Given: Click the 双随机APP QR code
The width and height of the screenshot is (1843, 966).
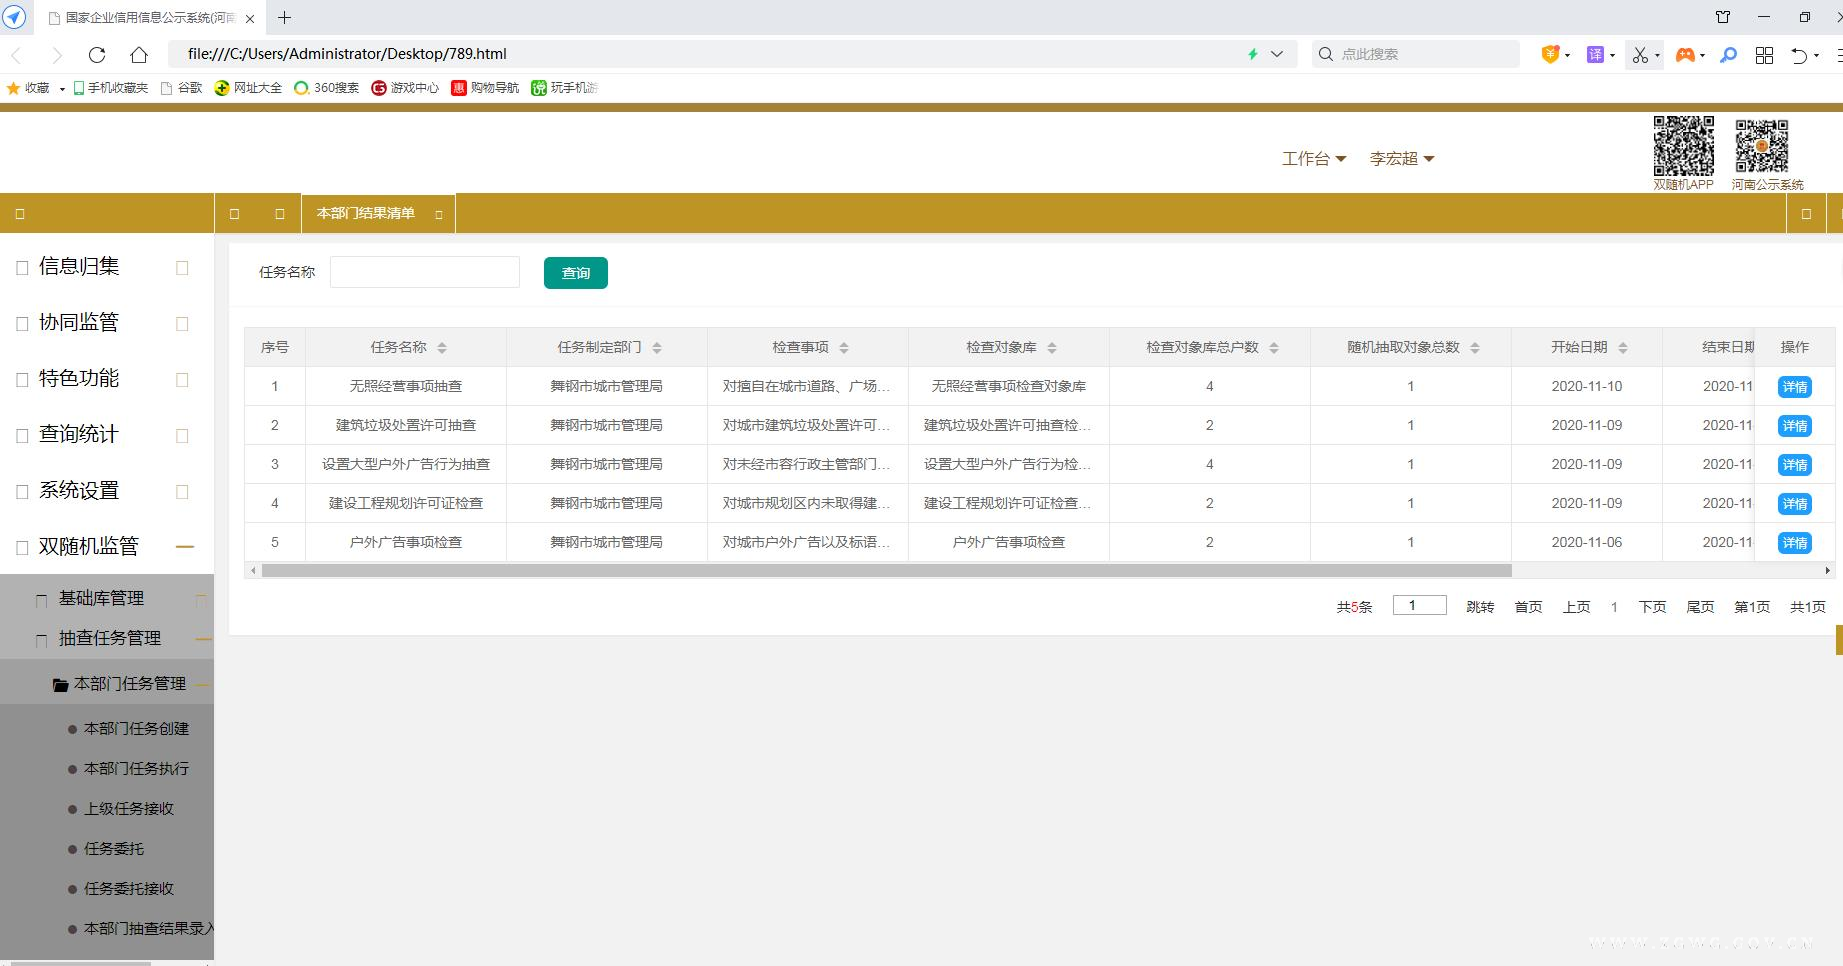Looking at the screenshot, I should [1683, 146].
